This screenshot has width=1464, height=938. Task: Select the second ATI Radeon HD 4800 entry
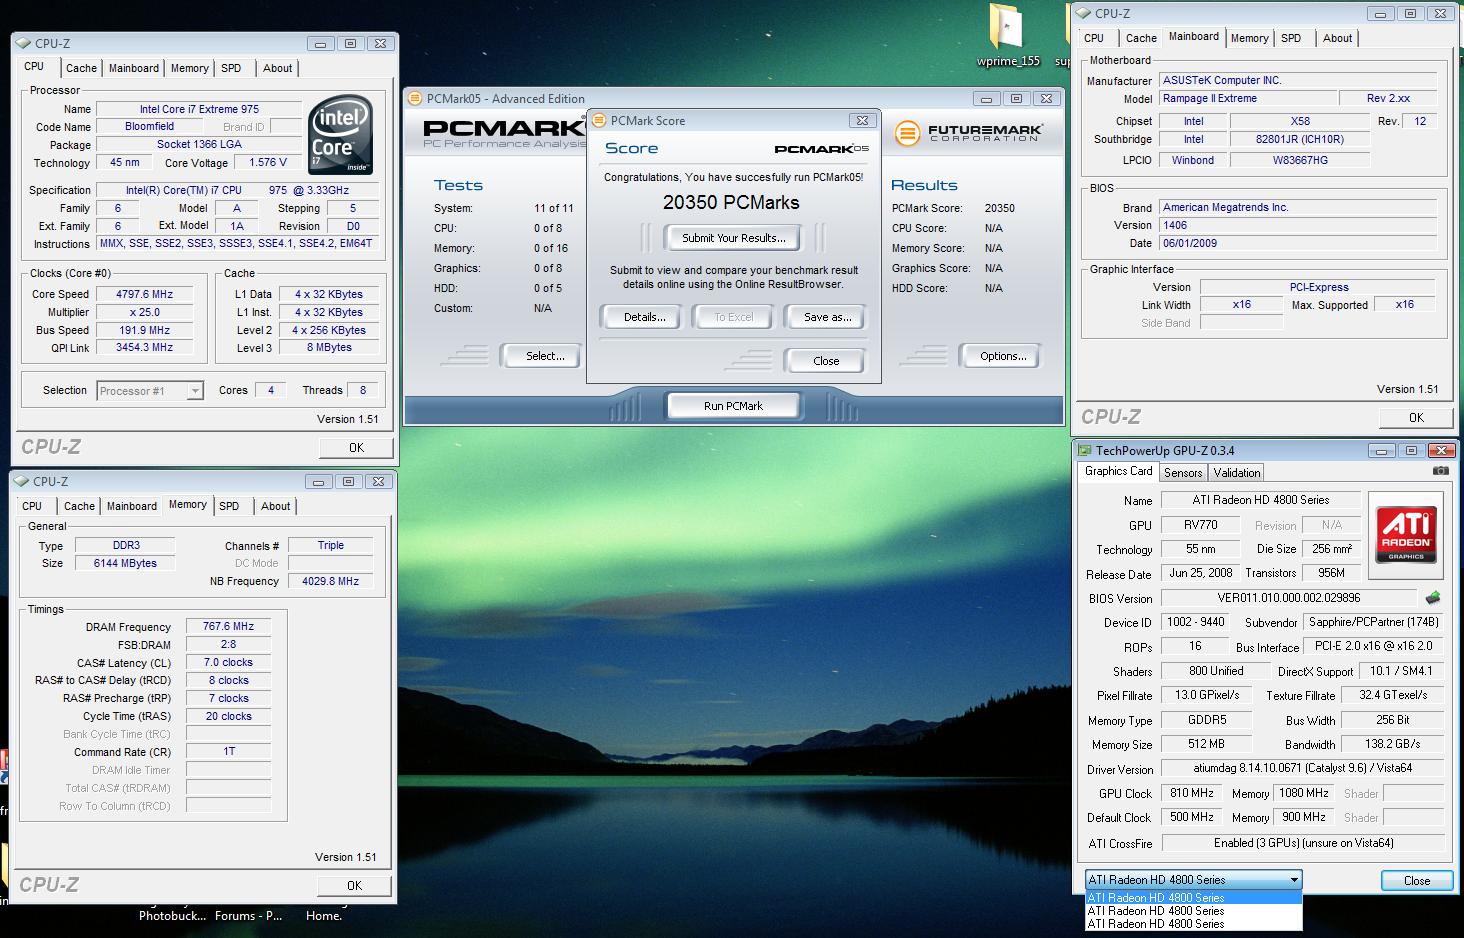pos(1194,911)
